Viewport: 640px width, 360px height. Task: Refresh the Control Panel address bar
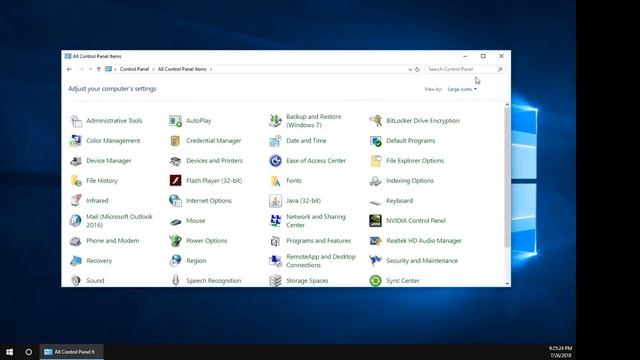click(417, 69)
